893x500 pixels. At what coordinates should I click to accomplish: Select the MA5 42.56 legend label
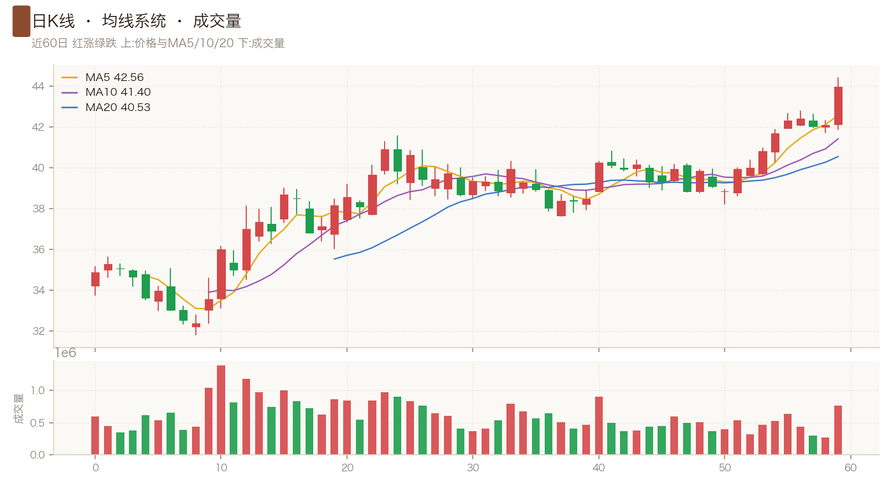pyautogui.click(x=114, y=77)
